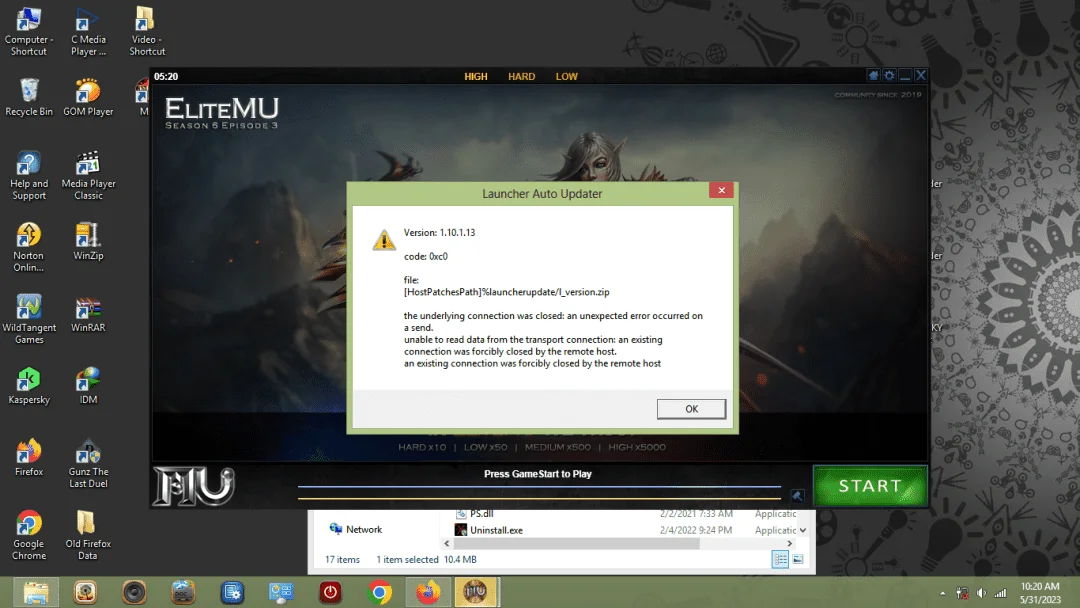Open the Recycle Bin
This screenshot has width=1080, height=608.
(x=28, y=97)
